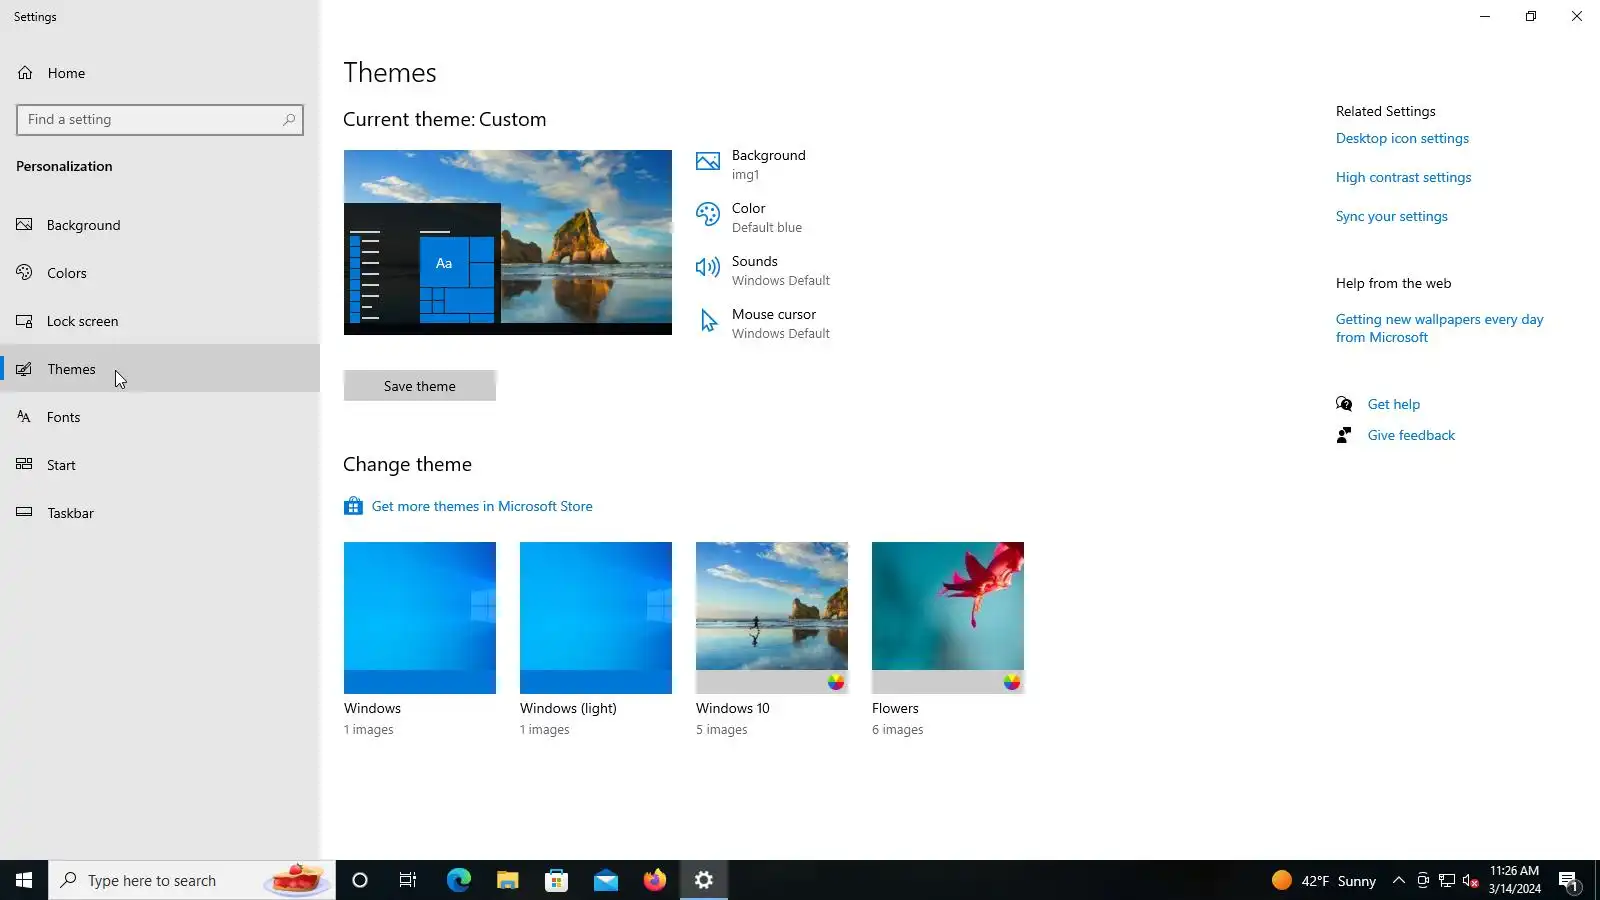Open High contrast settings
The image size is (1600, 900).
(x=1403, y=177)
